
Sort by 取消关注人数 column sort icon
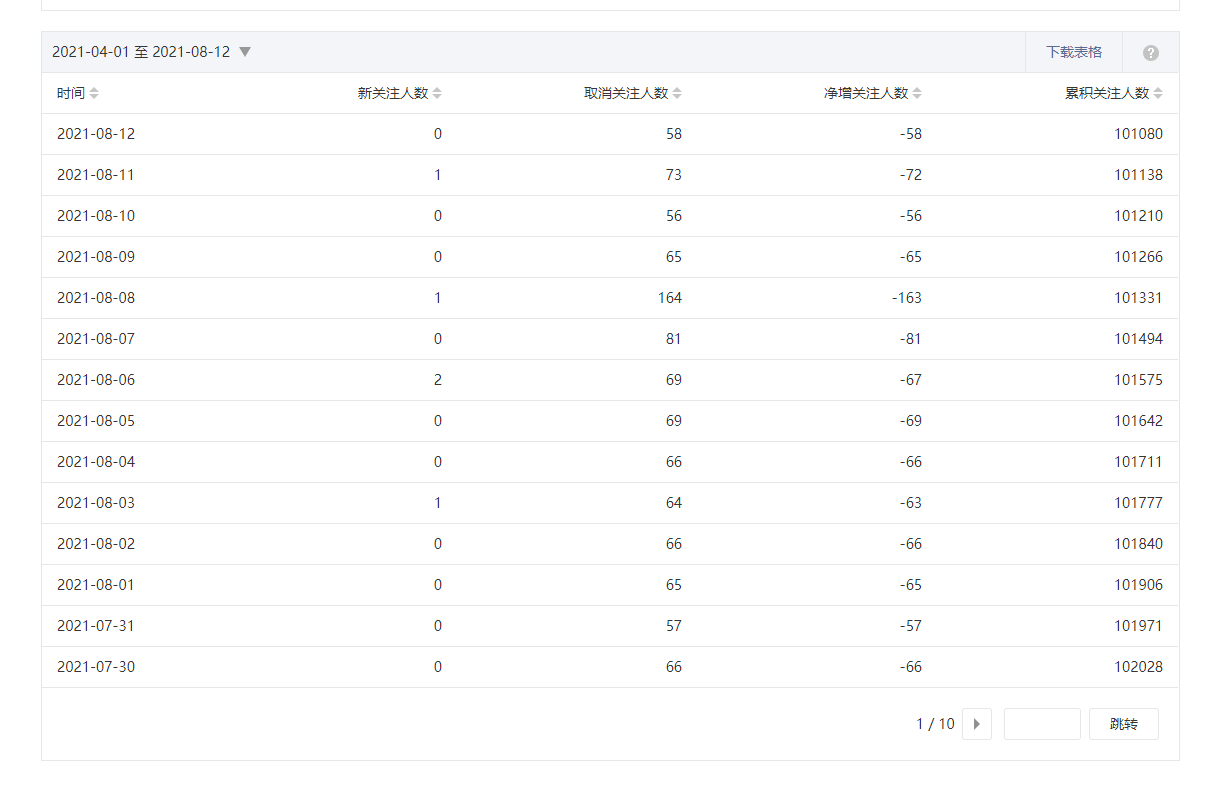tap(677, 93)
